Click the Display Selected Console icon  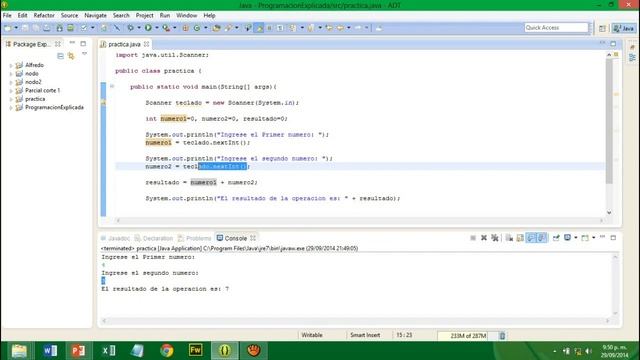pyautogui.click(x=567, y=238)
